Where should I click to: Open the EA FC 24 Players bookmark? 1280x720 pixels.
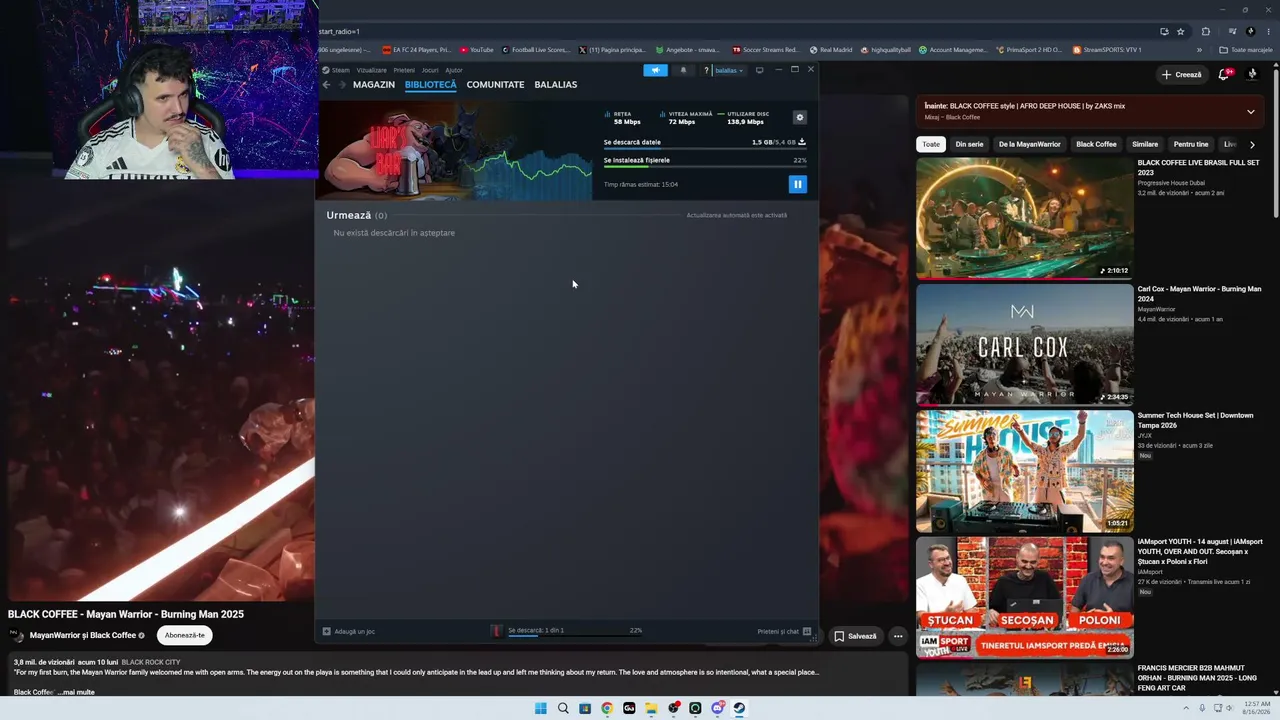(417, 50)
